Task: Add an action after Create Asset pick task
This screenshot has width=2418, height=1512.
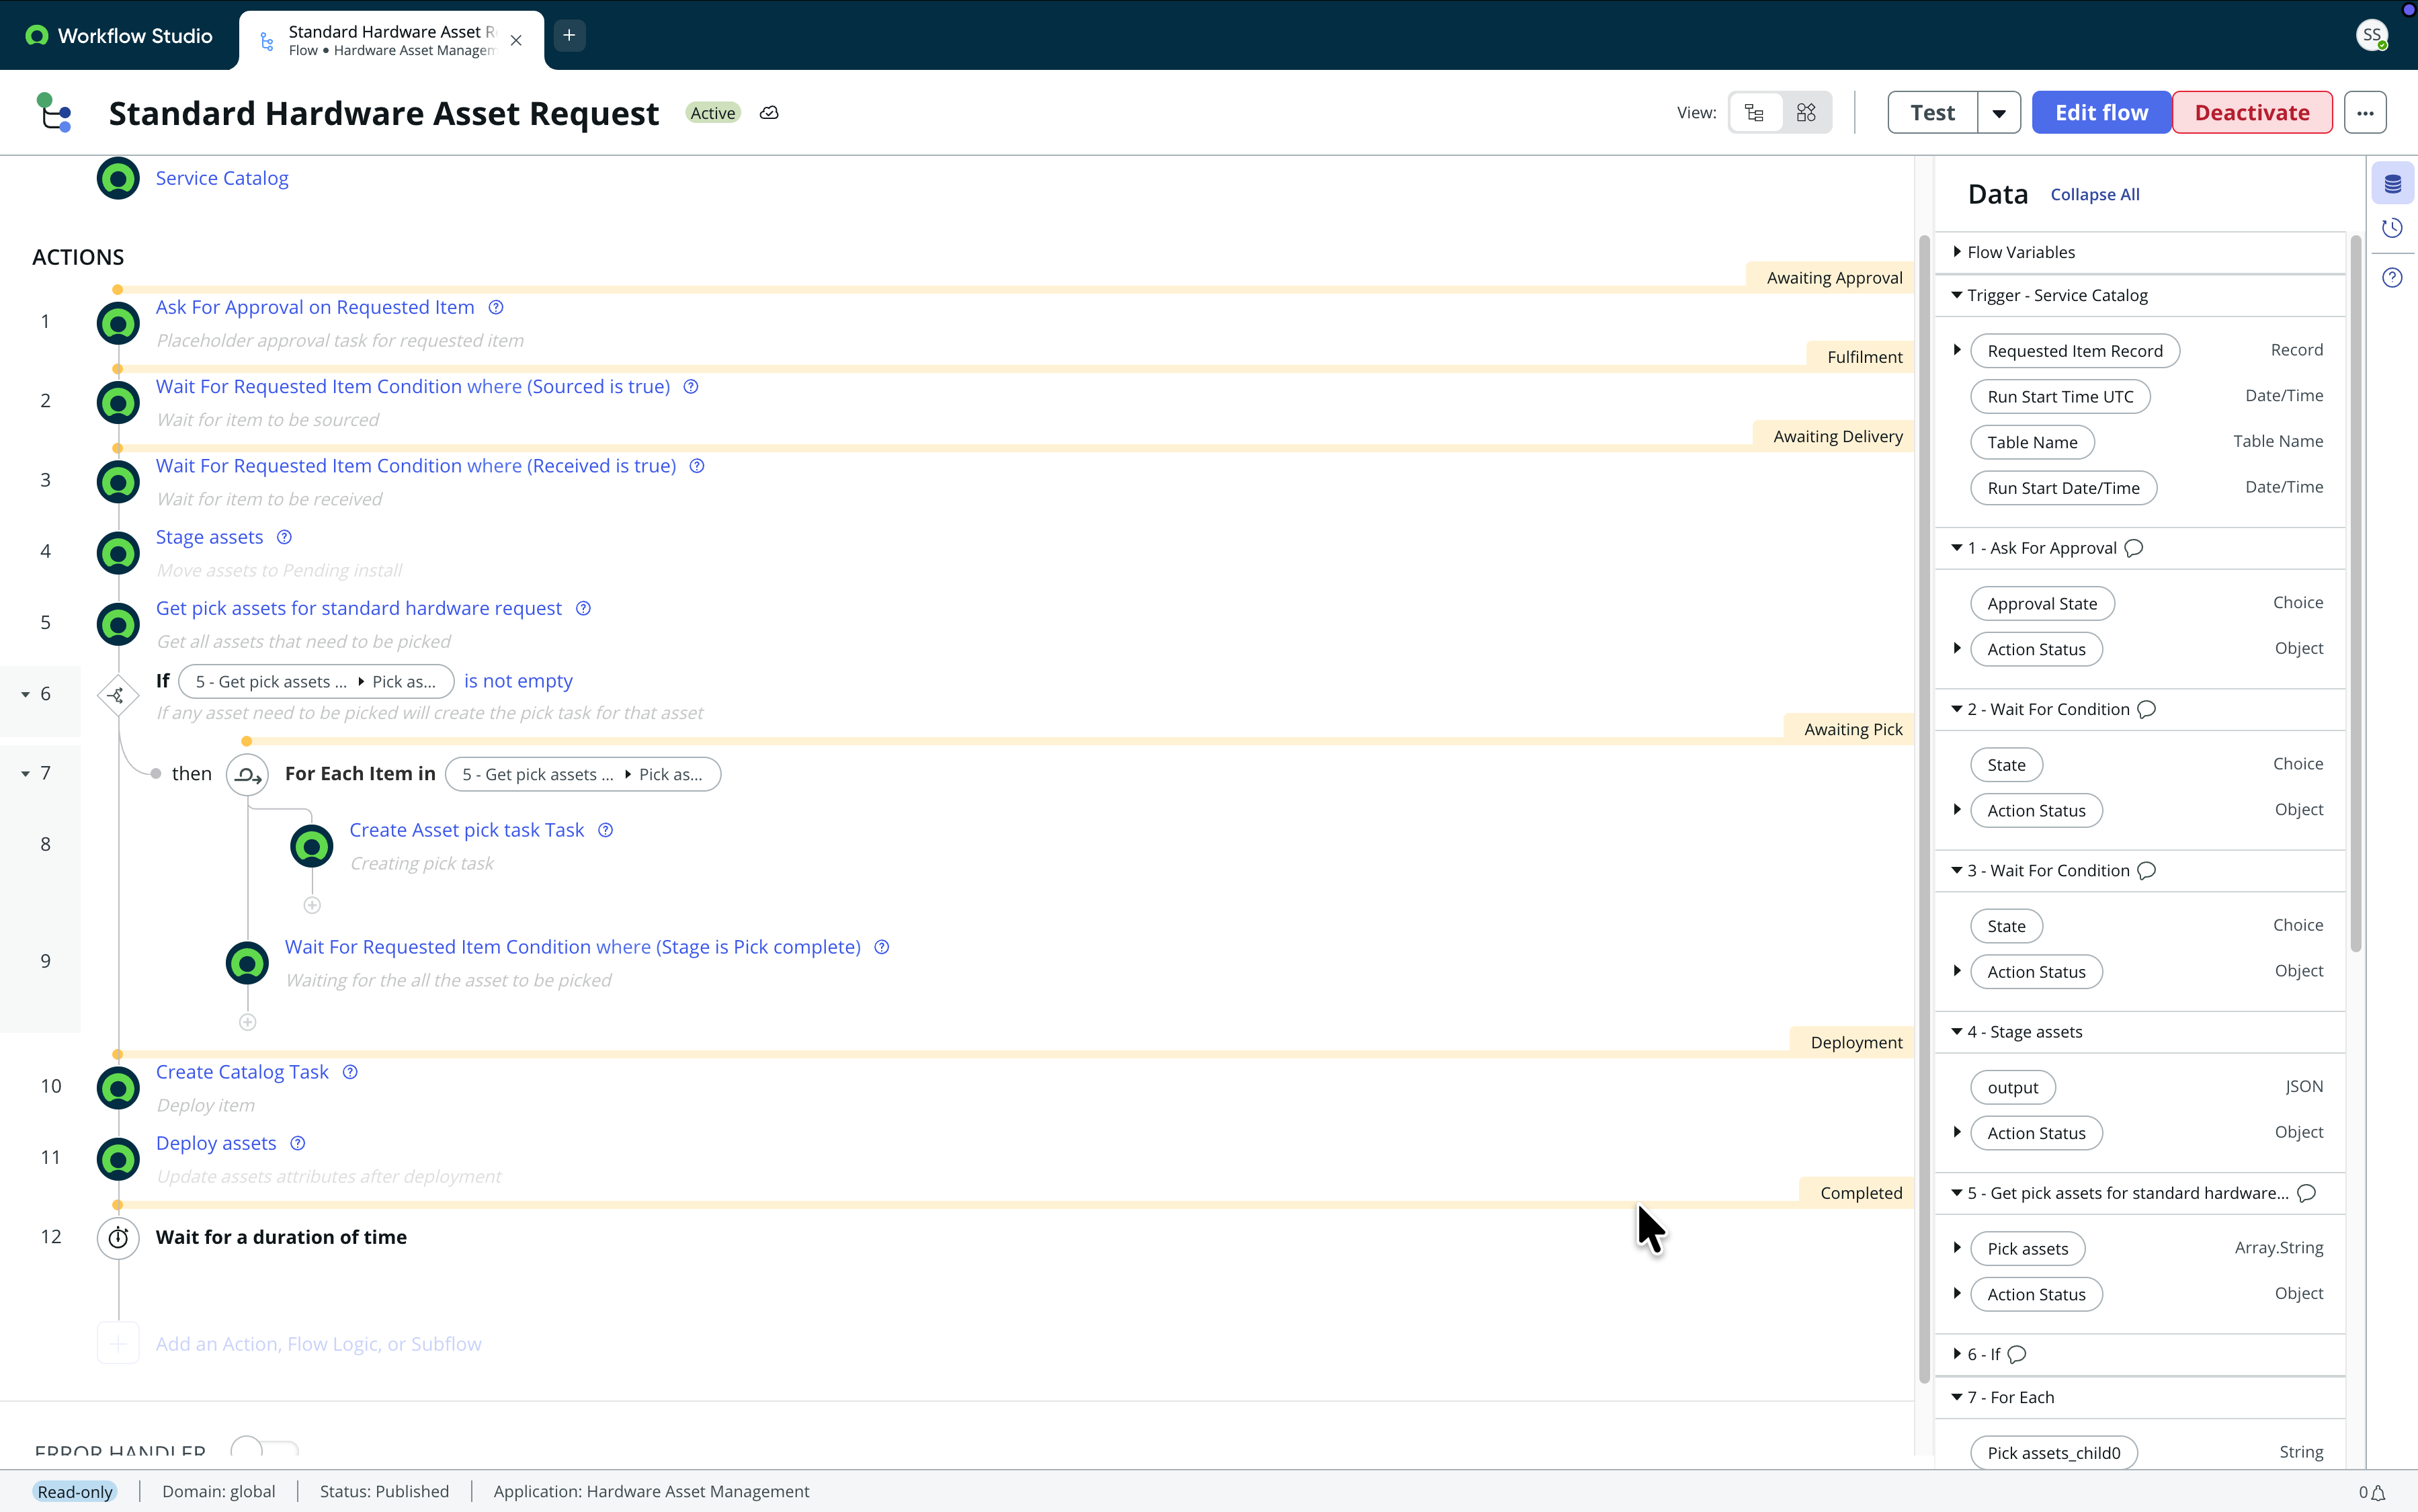Action: [312, 905]
